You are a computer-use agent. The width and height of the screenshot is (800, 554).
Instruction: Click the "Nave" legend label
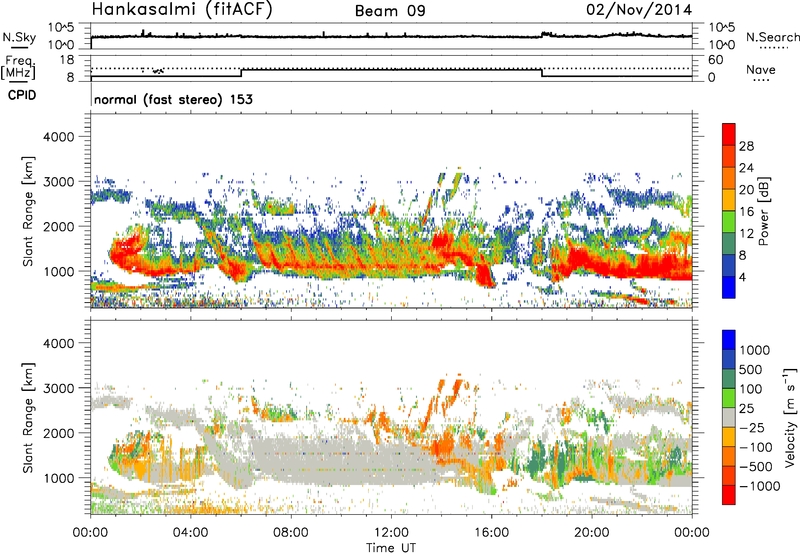pos(761,69)
